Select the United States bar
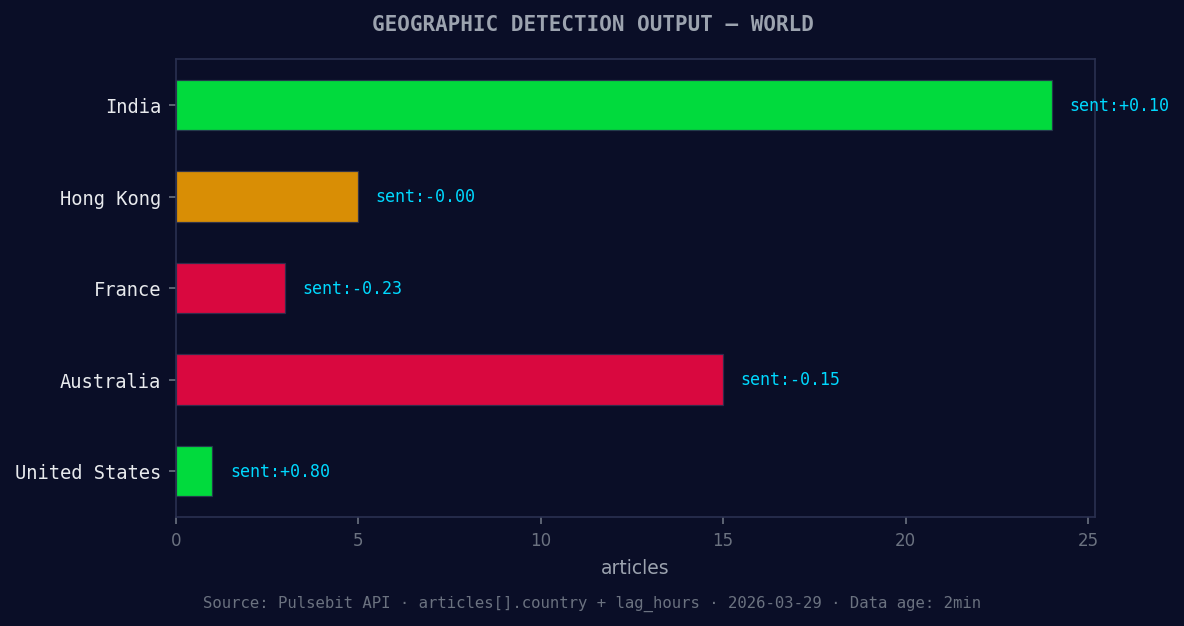The width and height of the screenshot is (1184, 626). pos(193,471)
